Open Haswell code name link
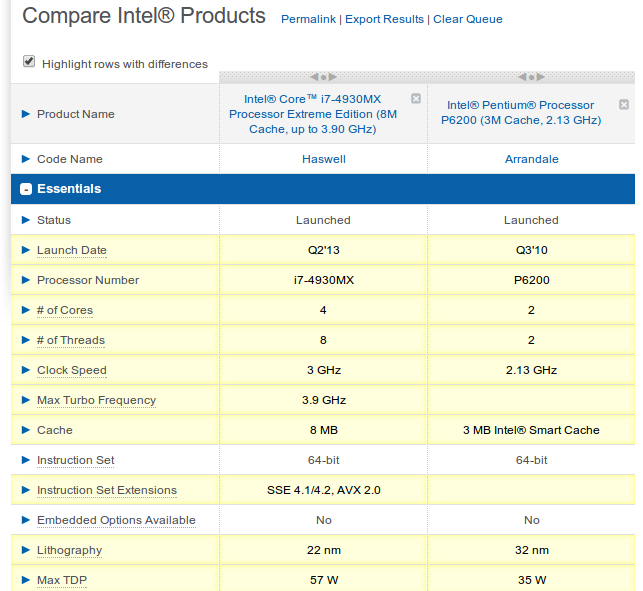 (324, 159)
